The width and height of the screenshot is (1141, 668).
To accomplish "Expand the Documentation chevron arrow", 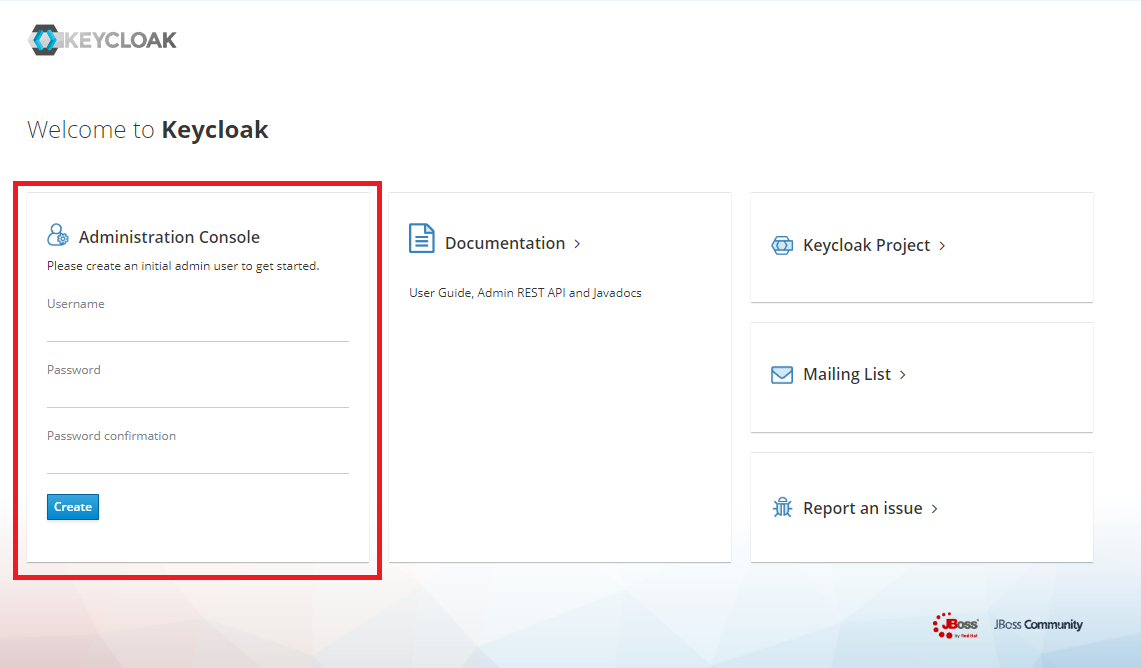I will coord(577,244).
